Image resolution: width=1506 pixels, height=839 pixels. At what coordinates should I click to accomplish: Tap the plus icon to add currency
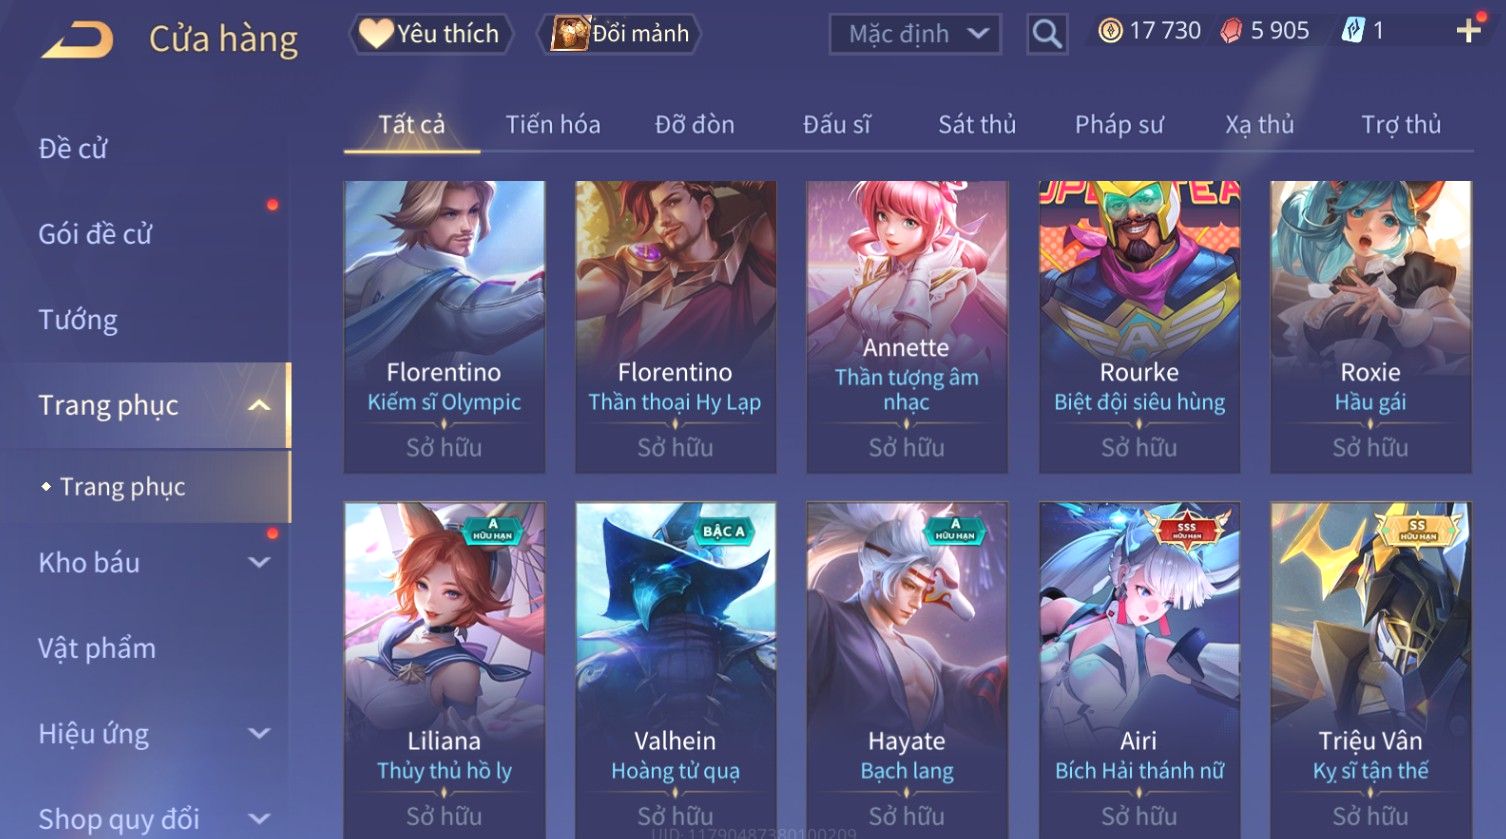click(1468, 31)
